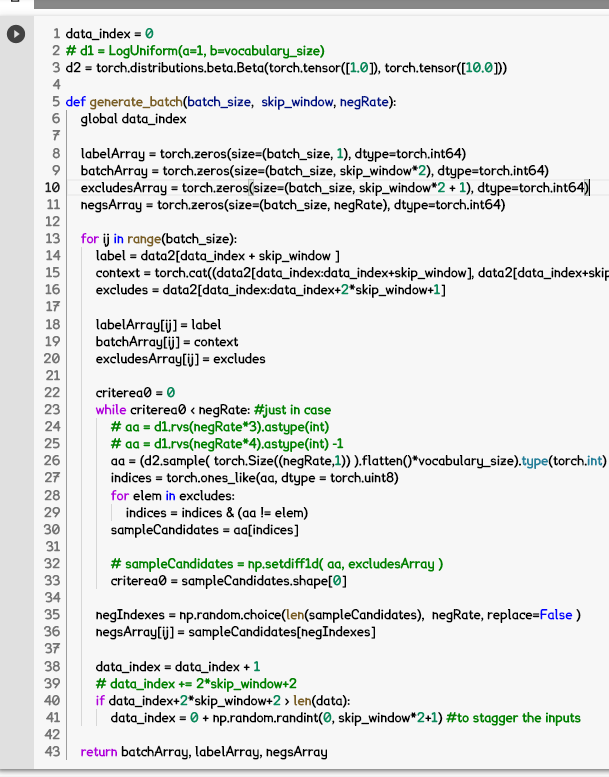Image resolution: width=609 pixels, height=777 pixels.
Task: Click the np.random.randint assignment on line 41
Action: (x=277, y=718)
